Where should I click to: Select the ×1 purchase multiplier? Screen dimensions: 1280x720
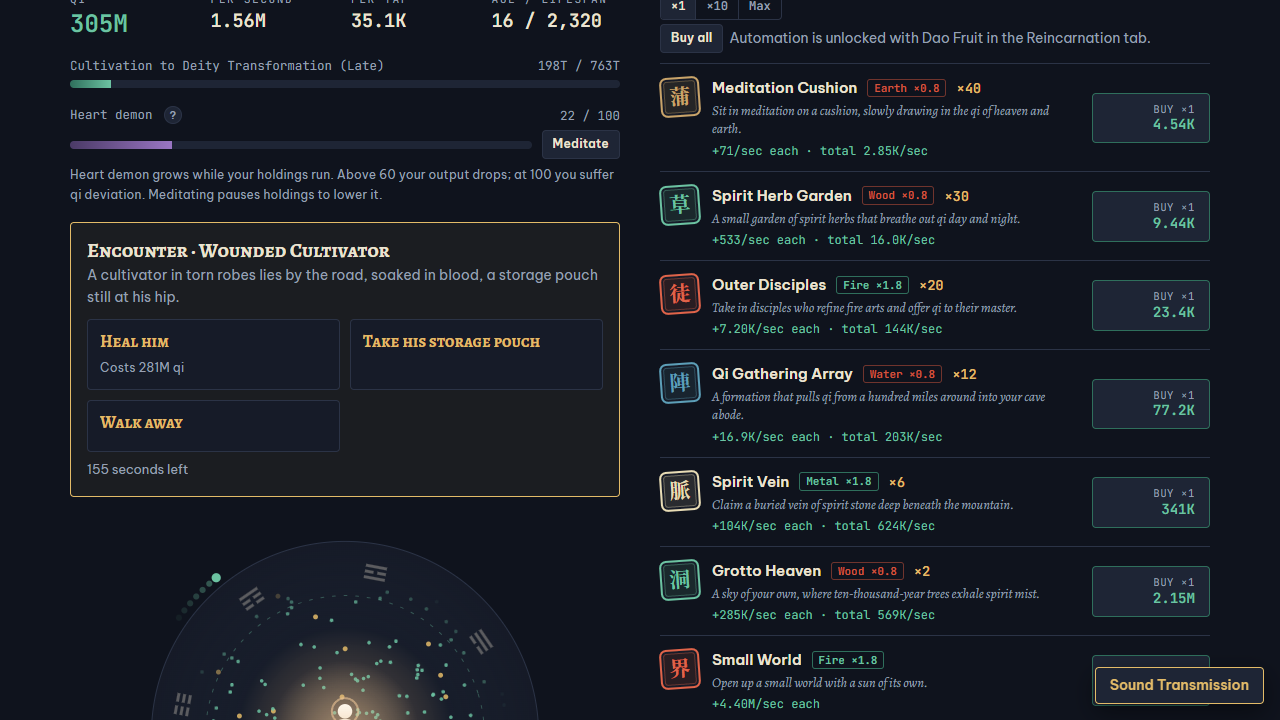click(679, 7)
